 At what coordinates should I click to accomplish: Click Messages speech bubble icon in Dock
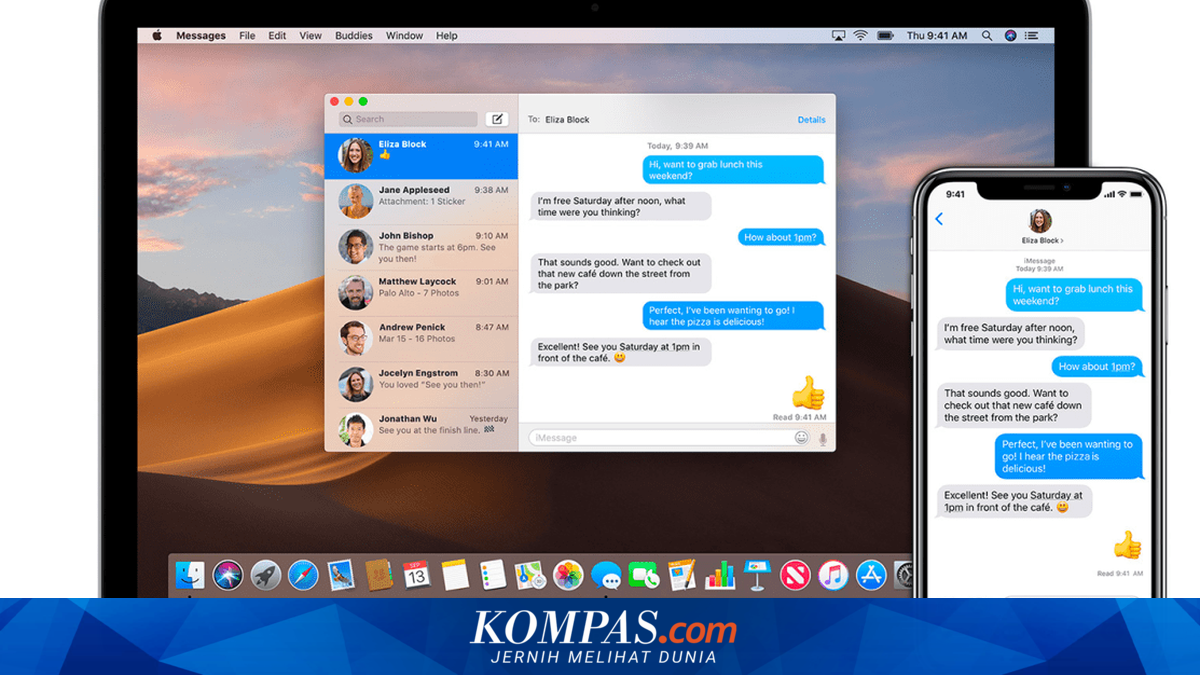click(x=606, y=575)
